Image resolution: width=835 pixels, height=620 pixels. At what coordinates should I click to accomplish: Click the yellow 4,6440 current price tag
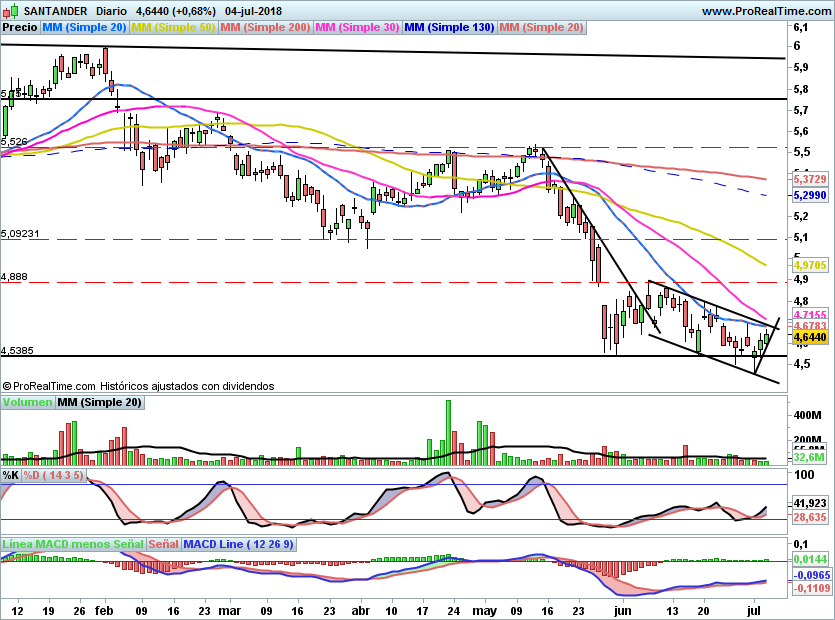[810, 337]
